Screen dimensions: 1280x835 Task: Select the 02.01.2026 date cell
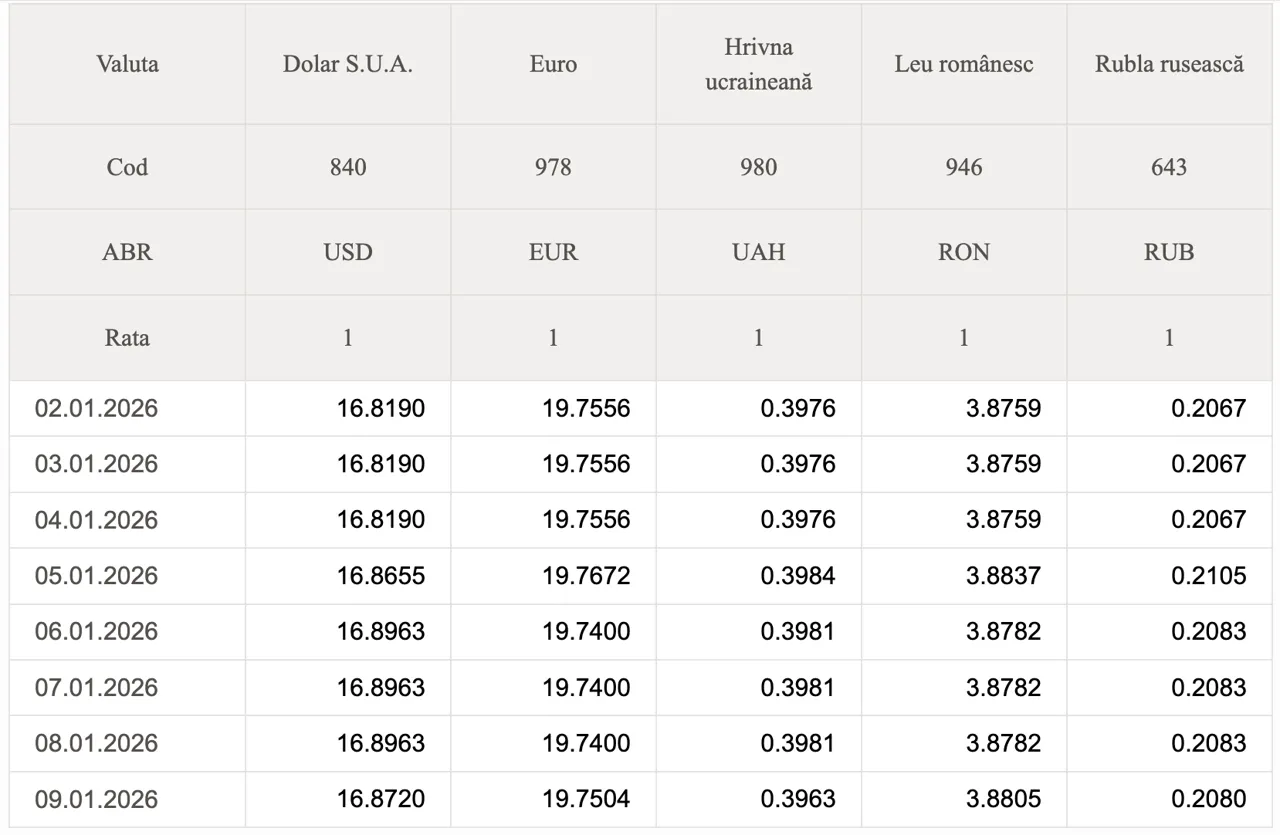tap(97, 409)
